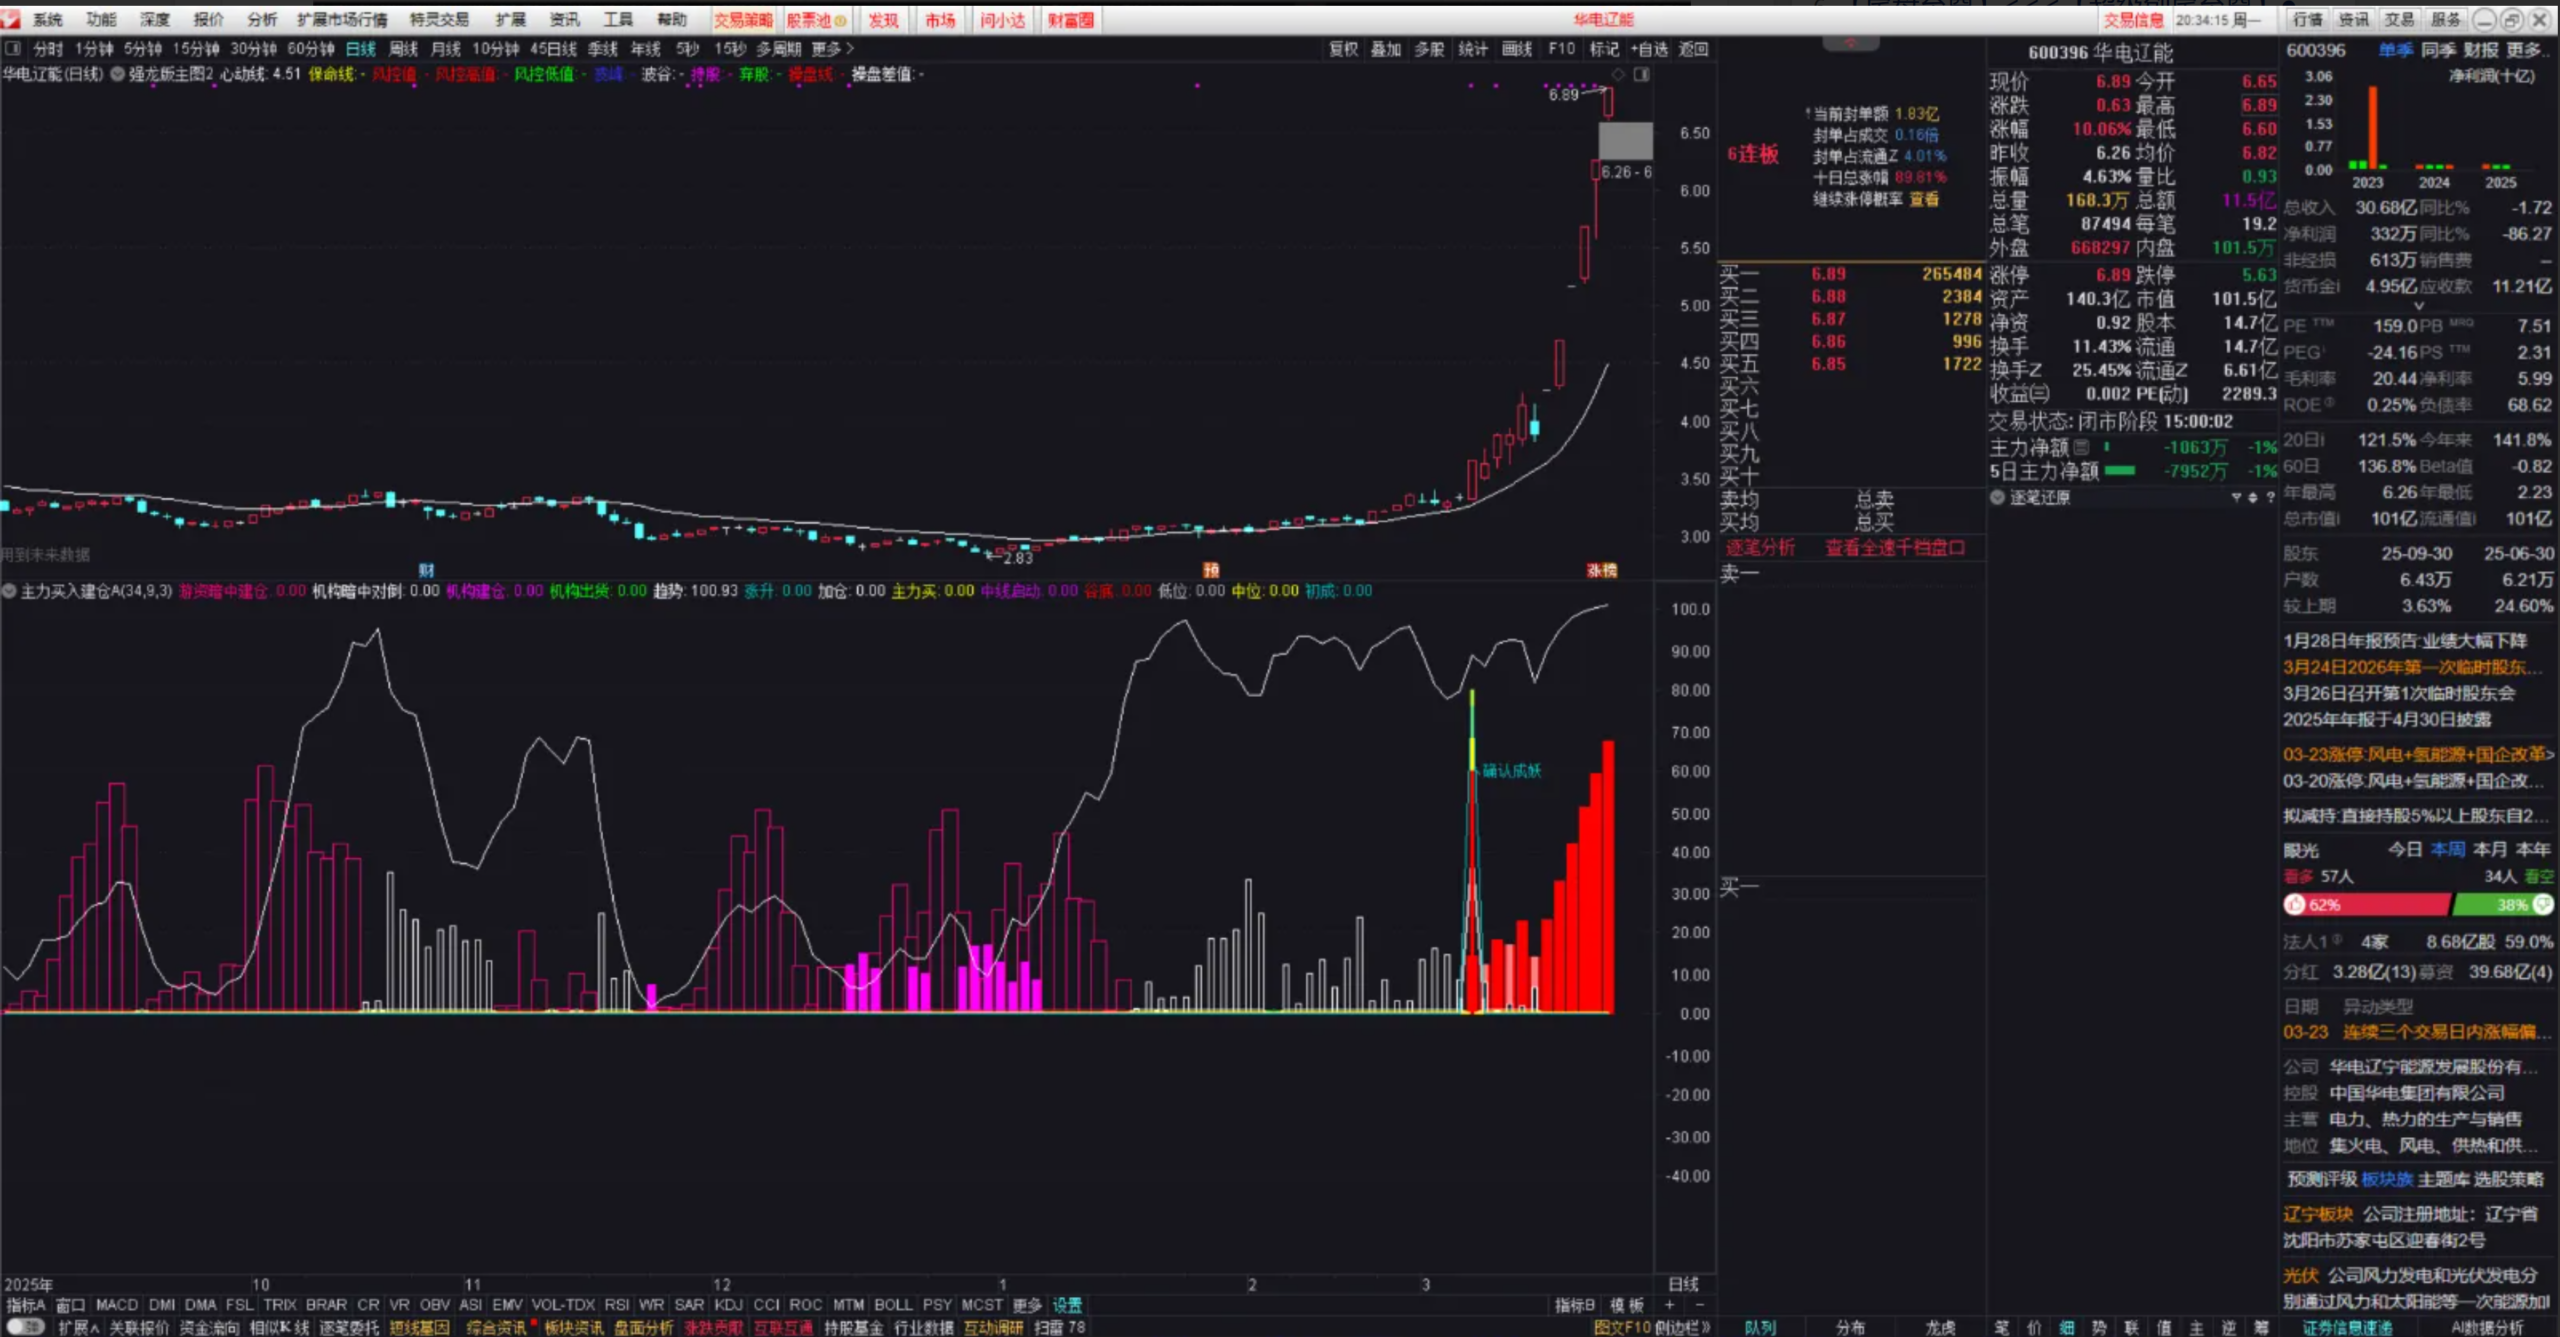The height and width of the screenshot is (1337, 2560).
Task: Click the 复权 price adjustment tool
Action: tap(1343, 48)
